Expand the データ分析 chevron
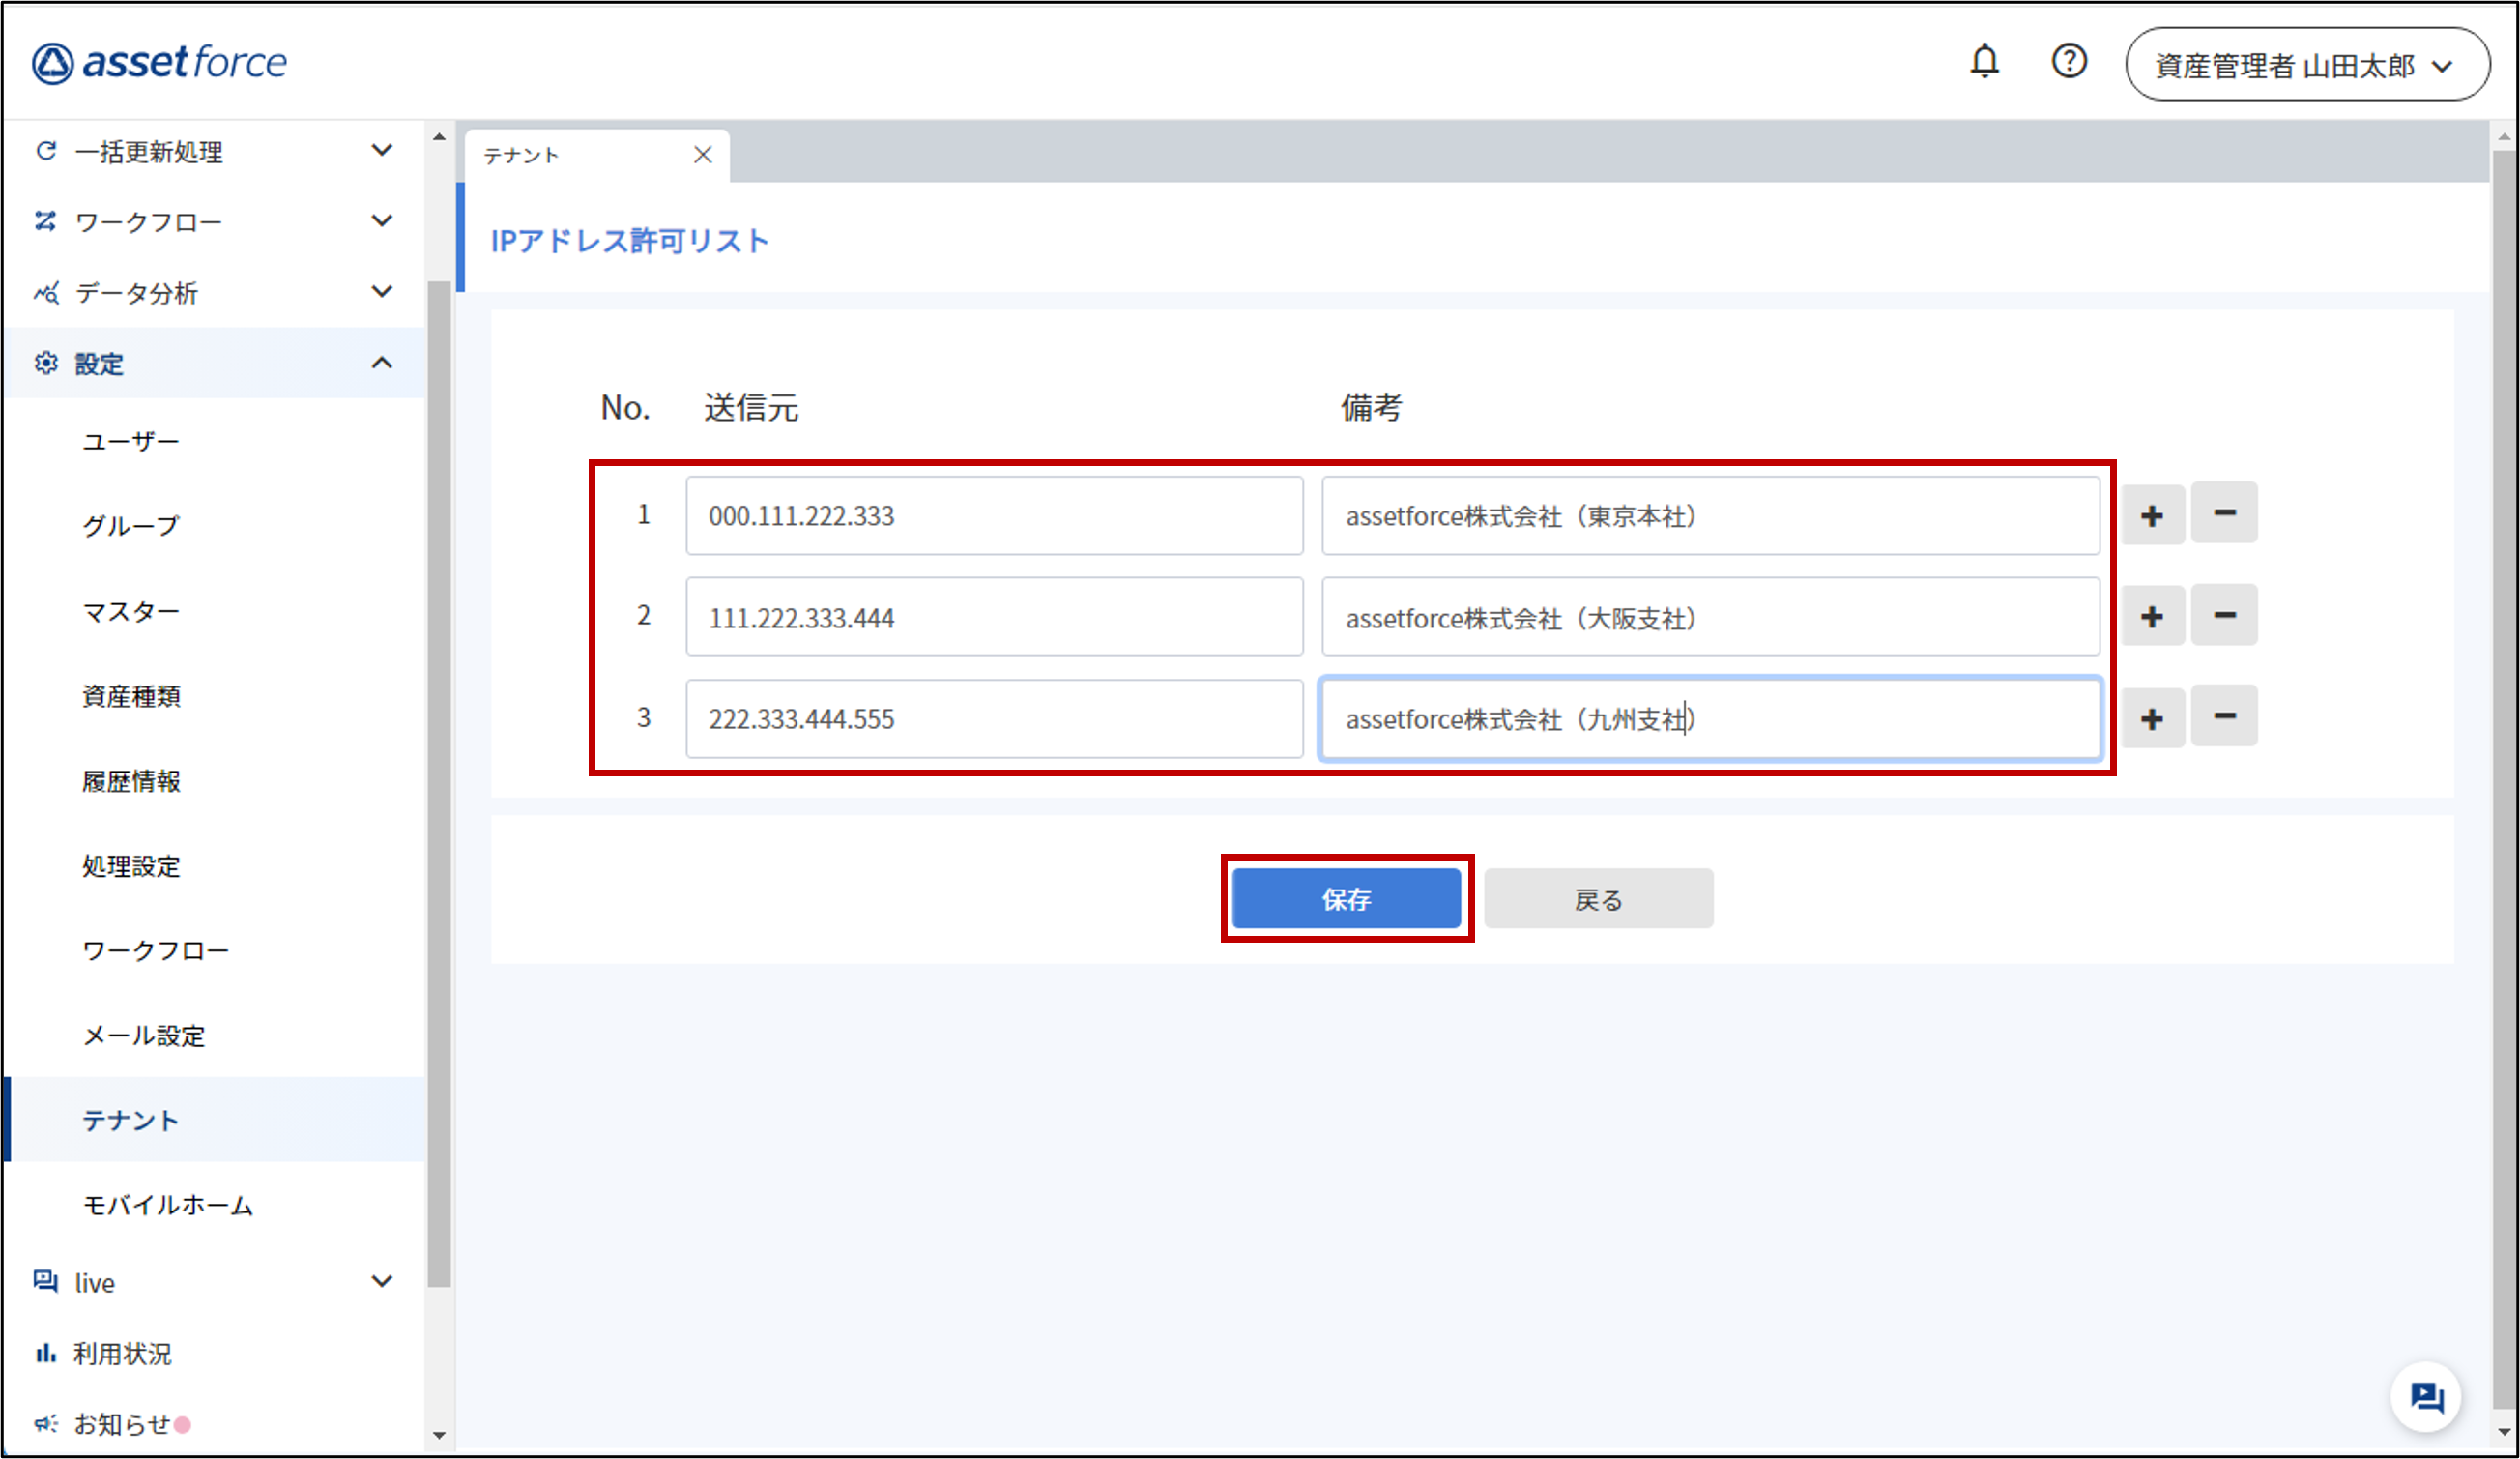2520x1459 pixels. coord(382,292)
